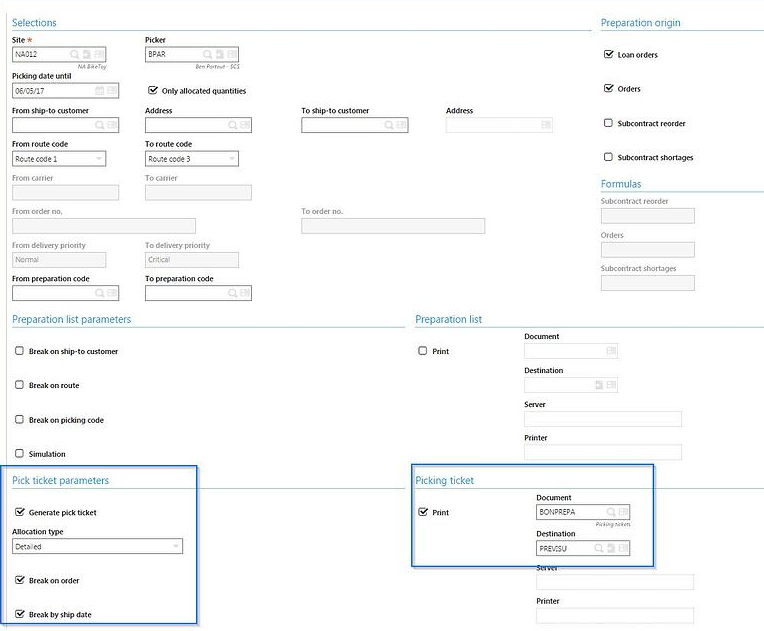Click the lookup magnifier in the Picker field
Screen dimensions: 764x631
coord(207,55)
